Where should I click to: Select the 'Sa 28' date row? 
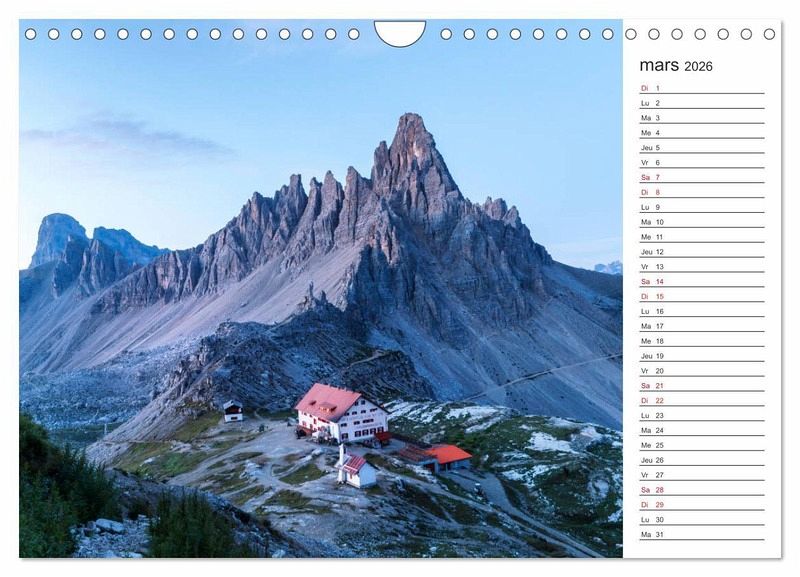pyautogui.click(x=702, y=490)
